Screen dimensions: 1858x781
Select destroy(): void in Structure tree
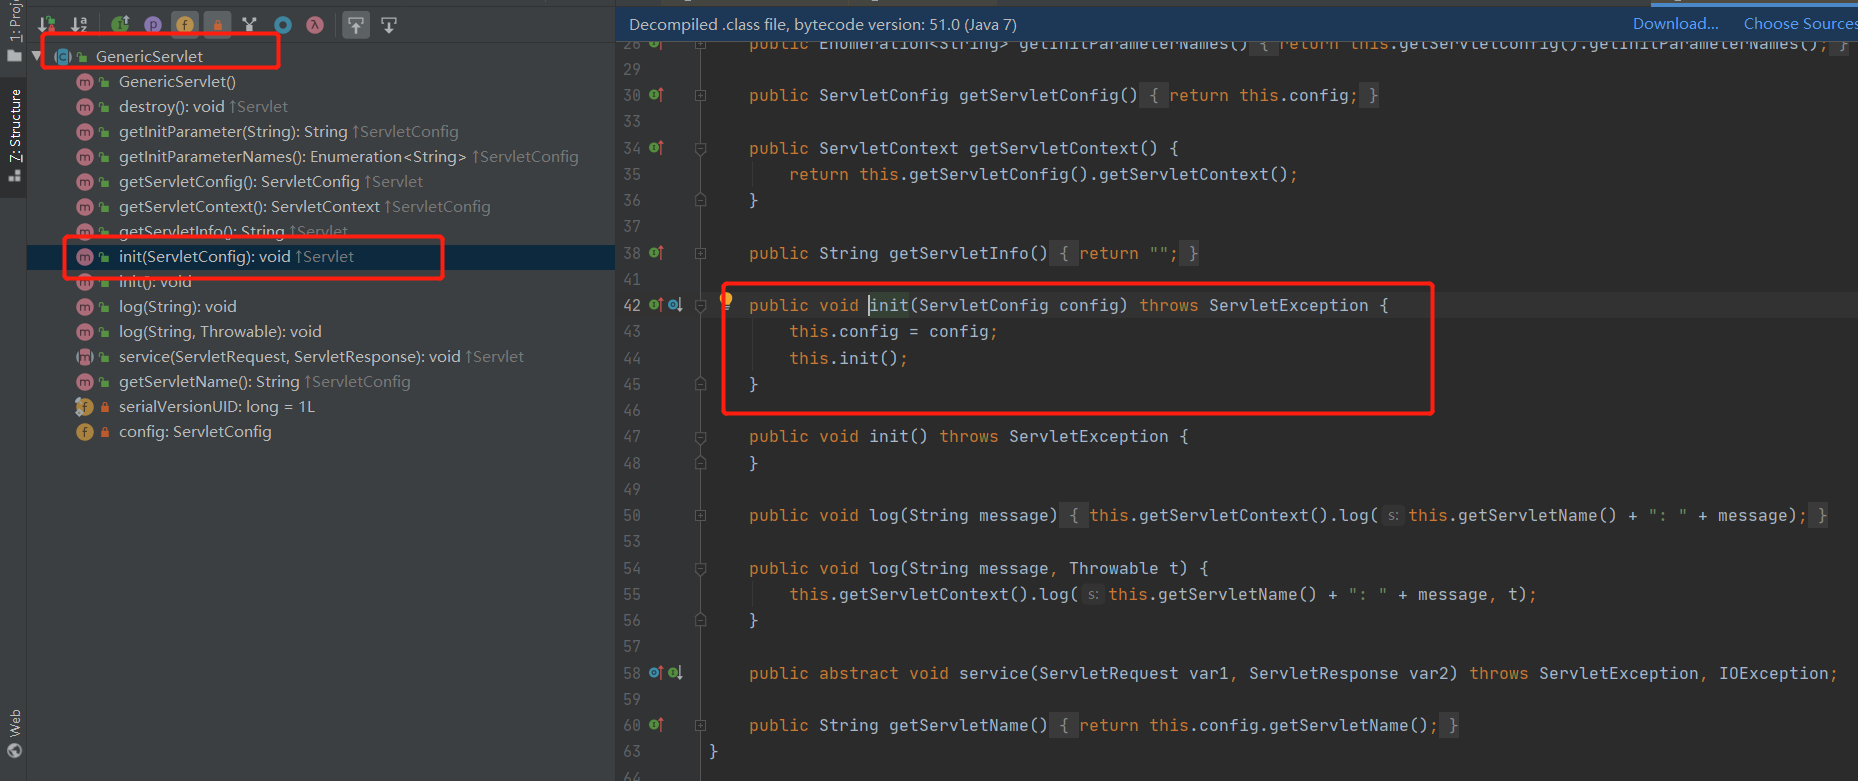coord(203,107)
